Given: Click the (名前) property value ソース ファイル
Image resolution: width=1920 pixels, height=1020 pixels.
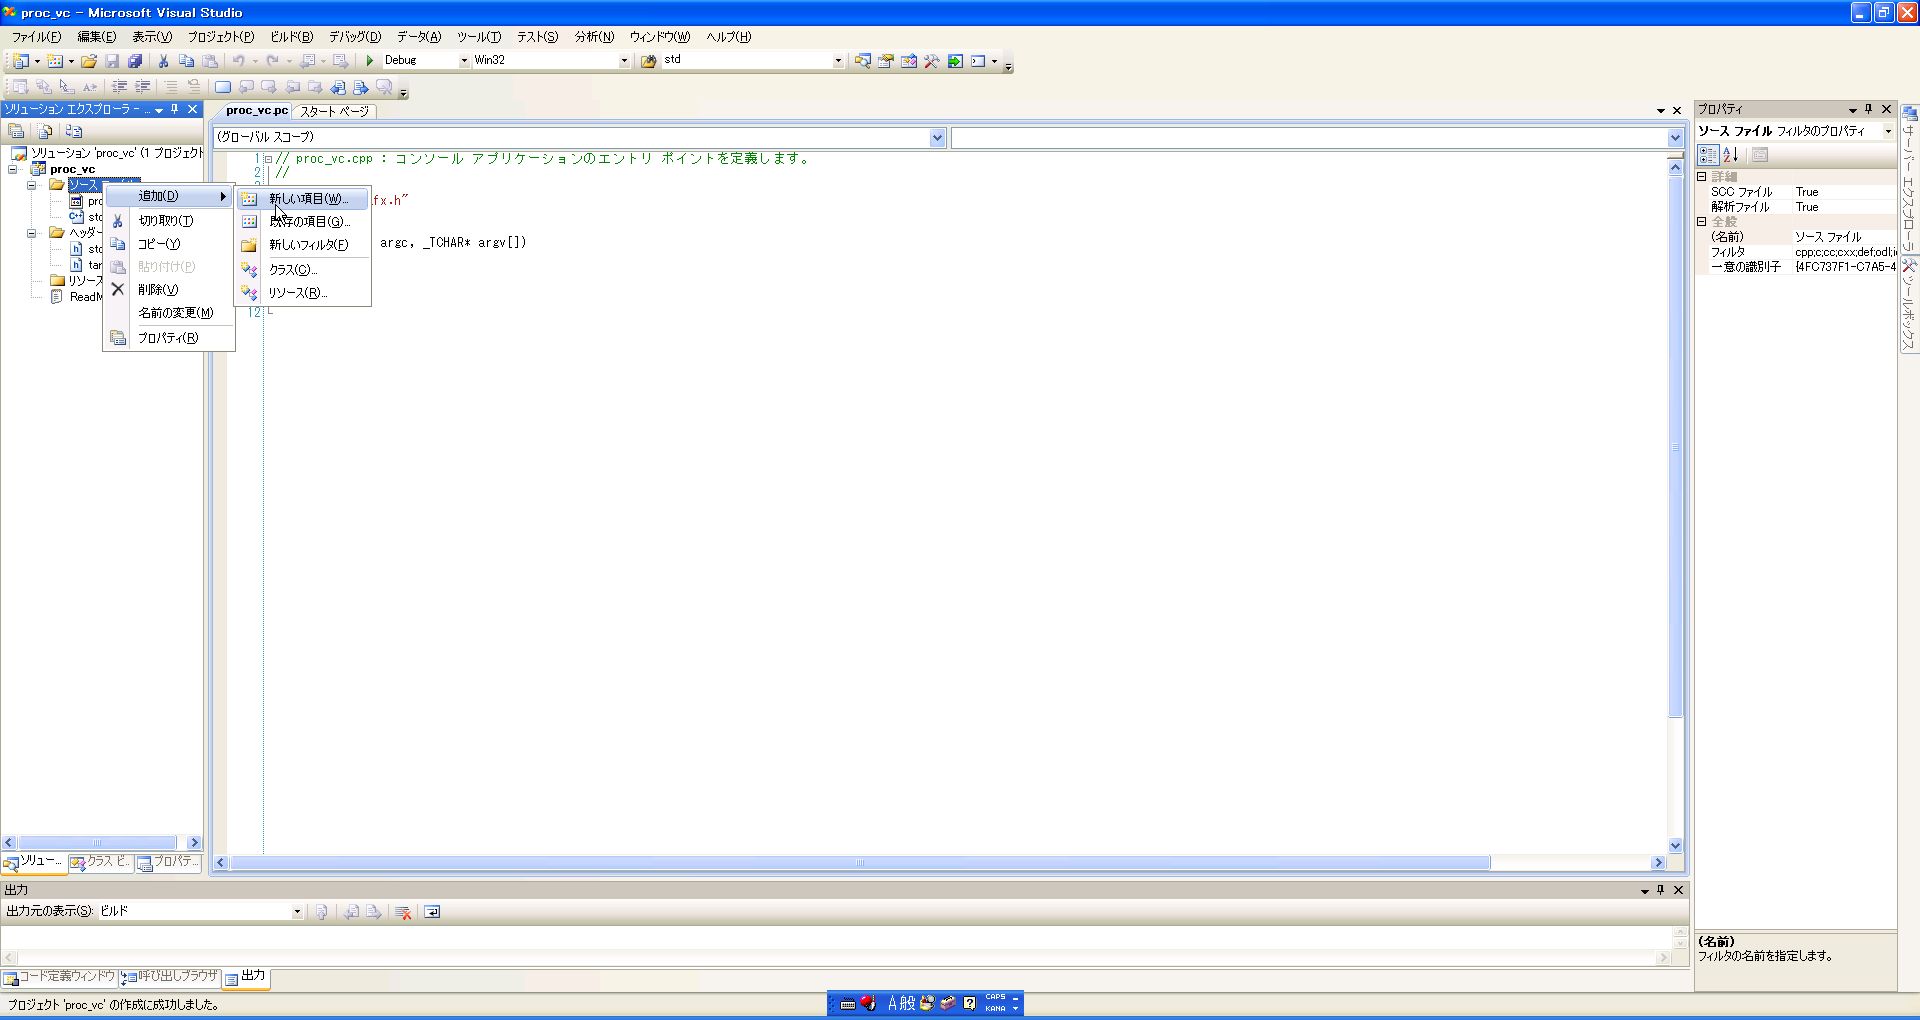Looking at the screenshot, I should 1843,237.
